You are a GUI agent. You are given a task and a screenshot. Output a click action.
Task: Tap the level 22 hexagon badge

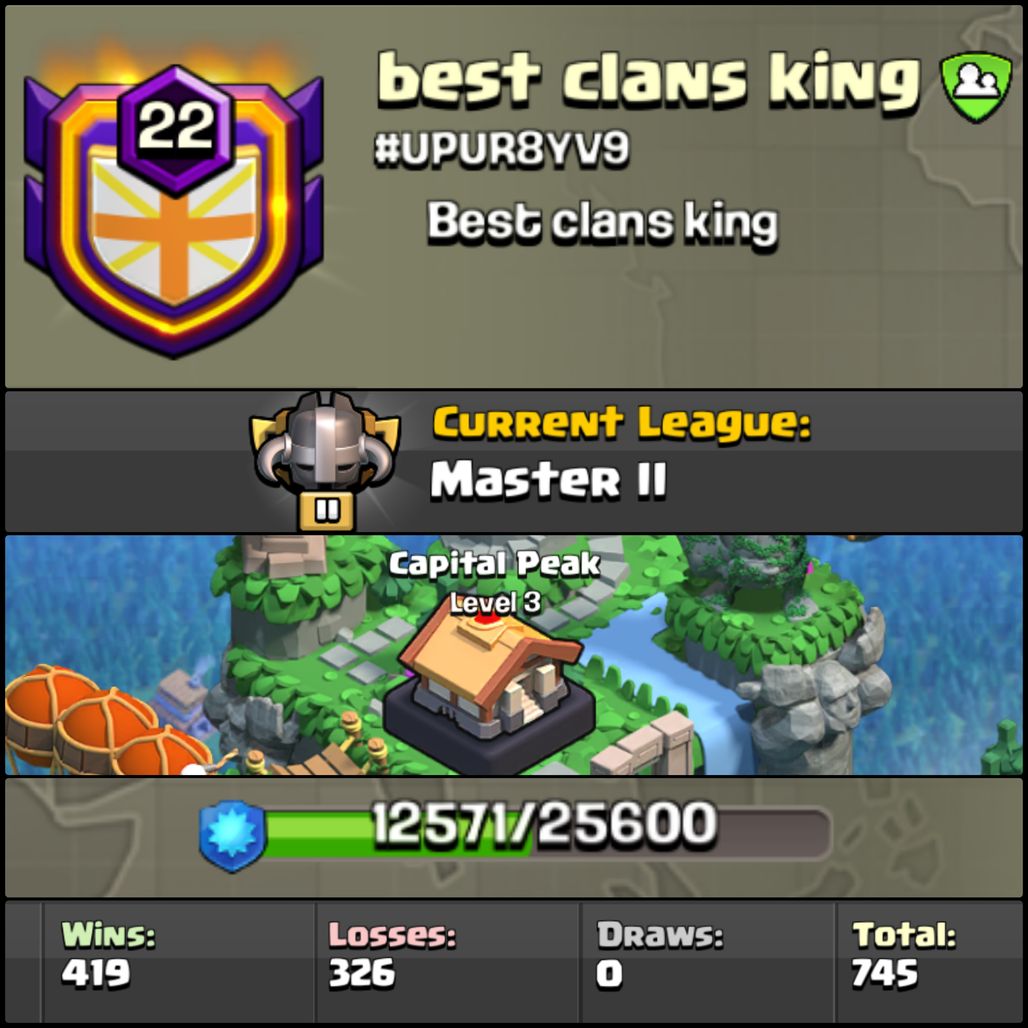176,128
